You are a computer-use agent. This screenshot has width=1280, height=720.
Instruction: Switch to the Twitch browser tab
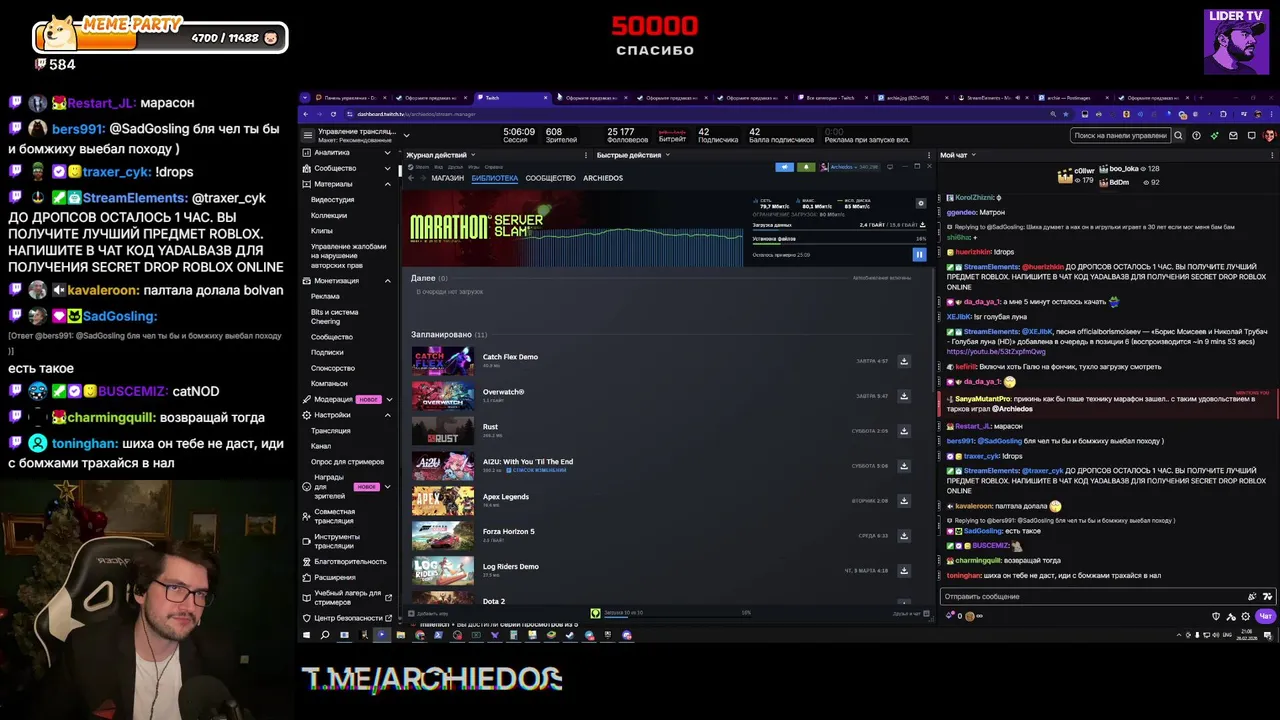click(x=514, y=98)
